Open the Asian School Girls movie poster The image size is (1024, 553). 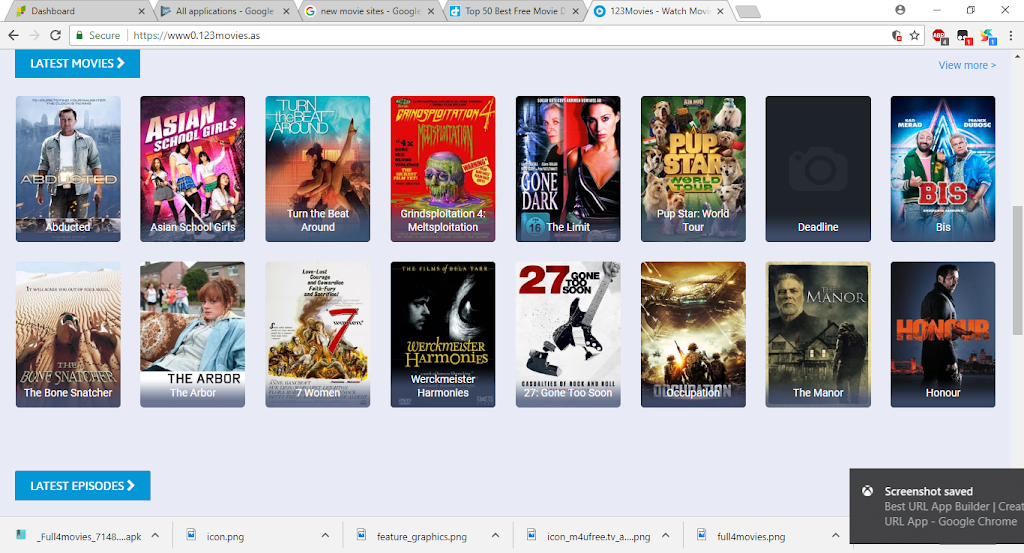tap(193, 169)
